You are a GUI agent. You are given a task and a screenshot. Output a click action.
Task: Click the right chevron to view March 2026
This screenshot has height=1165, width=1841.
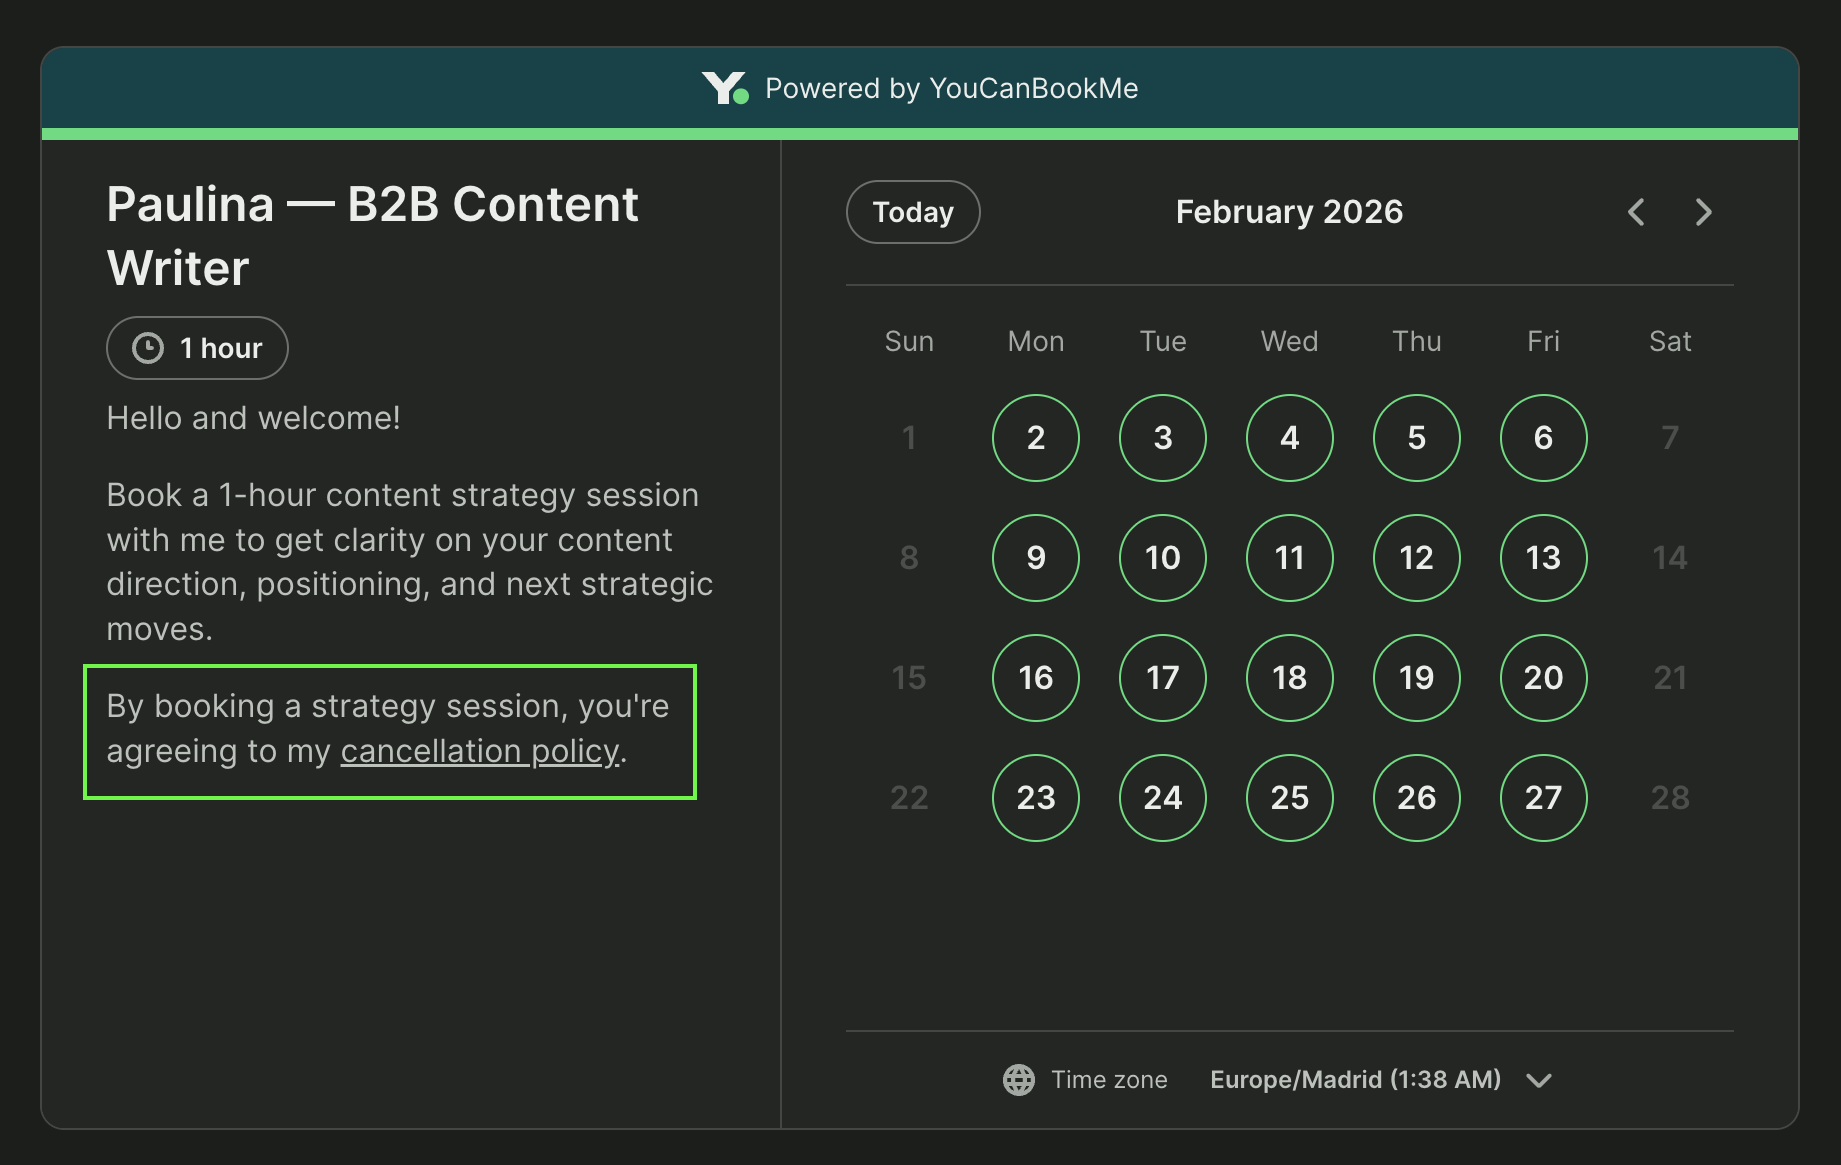click(x=1703, y=212)
